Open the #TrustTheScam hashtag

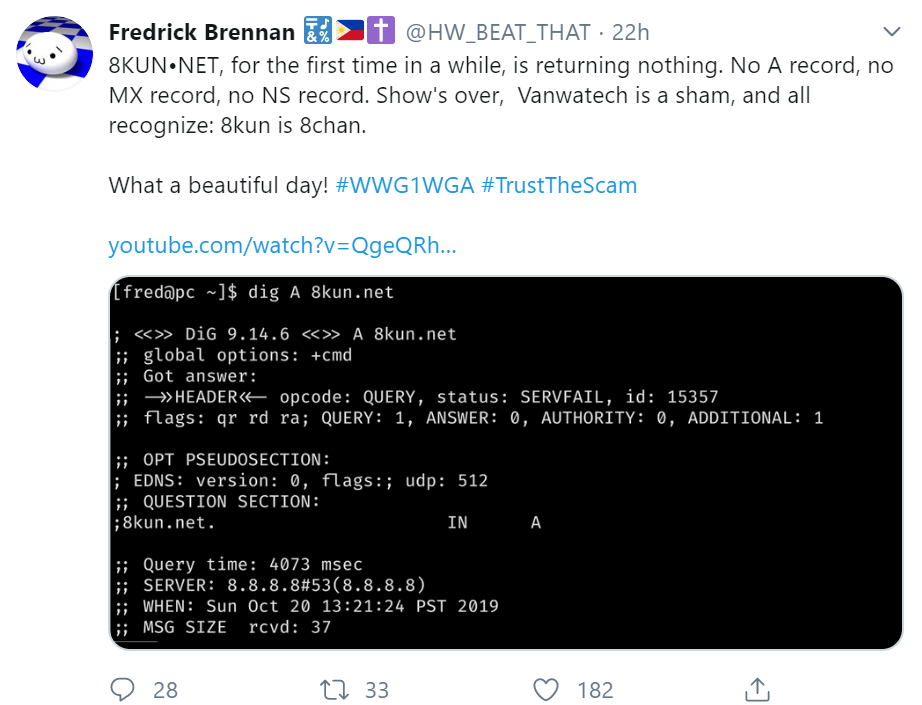(559, 185)
